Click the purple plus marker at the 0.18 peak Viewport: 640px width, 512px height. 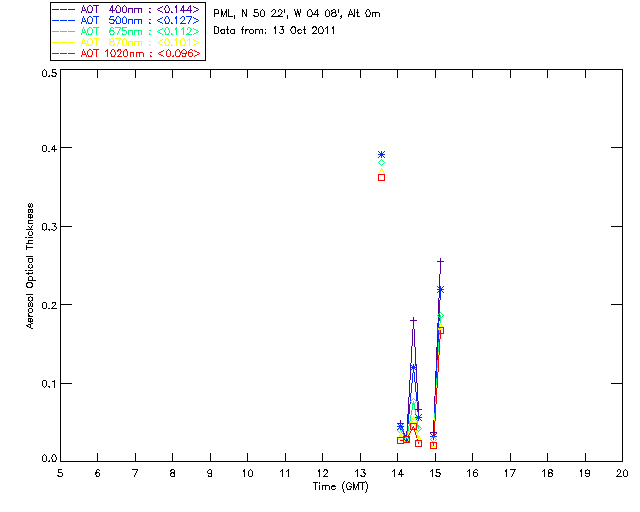point(413,321)
